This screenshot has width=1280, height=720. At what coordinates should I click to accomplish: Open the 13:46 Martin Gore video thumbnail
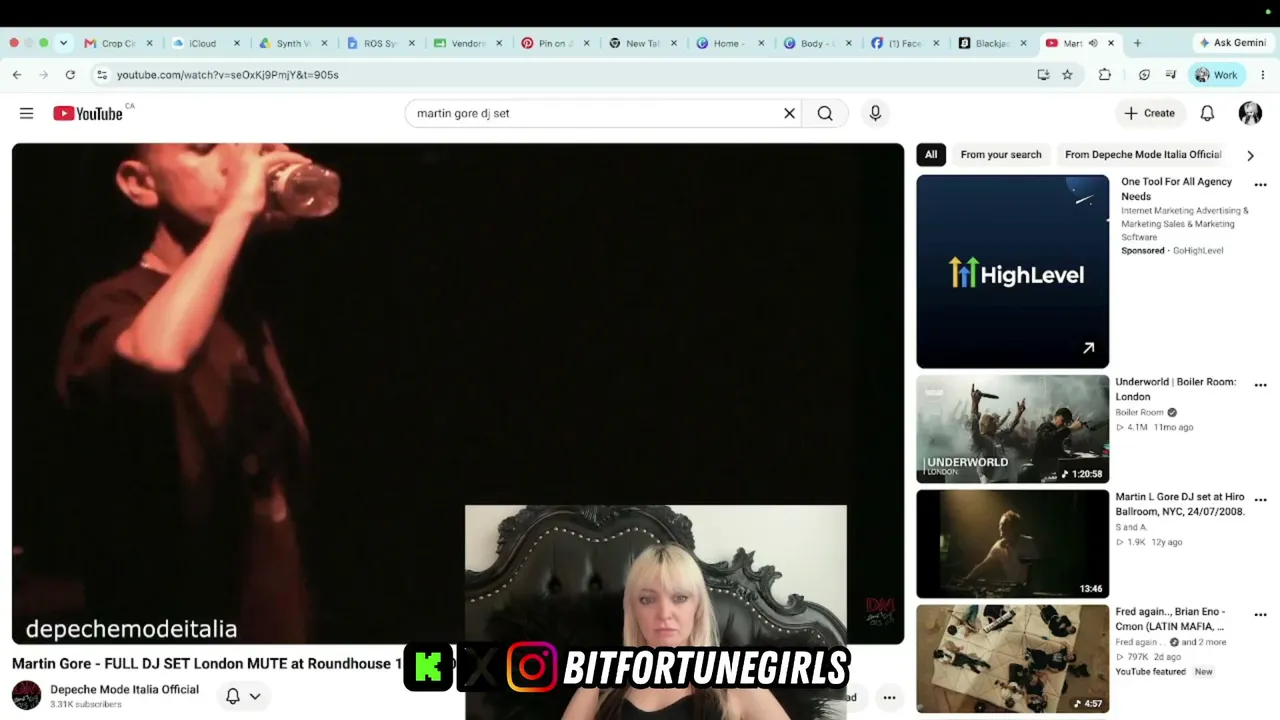1013,544
